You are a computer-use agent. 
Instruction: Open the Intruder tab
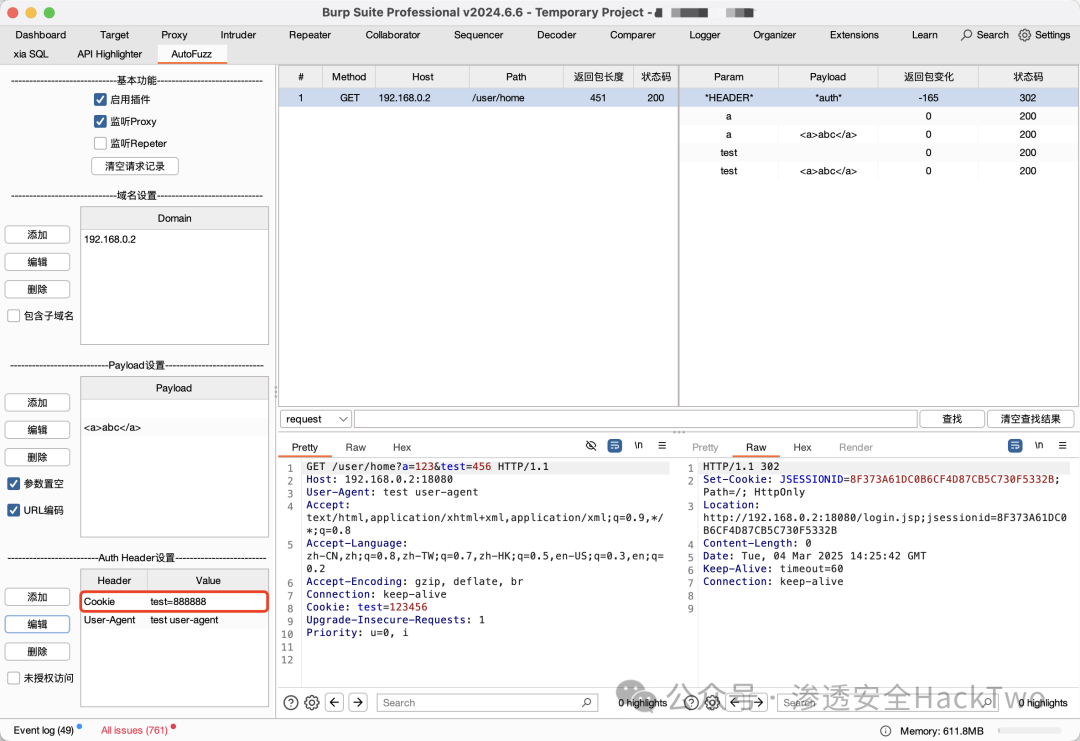tap(238, 34)
